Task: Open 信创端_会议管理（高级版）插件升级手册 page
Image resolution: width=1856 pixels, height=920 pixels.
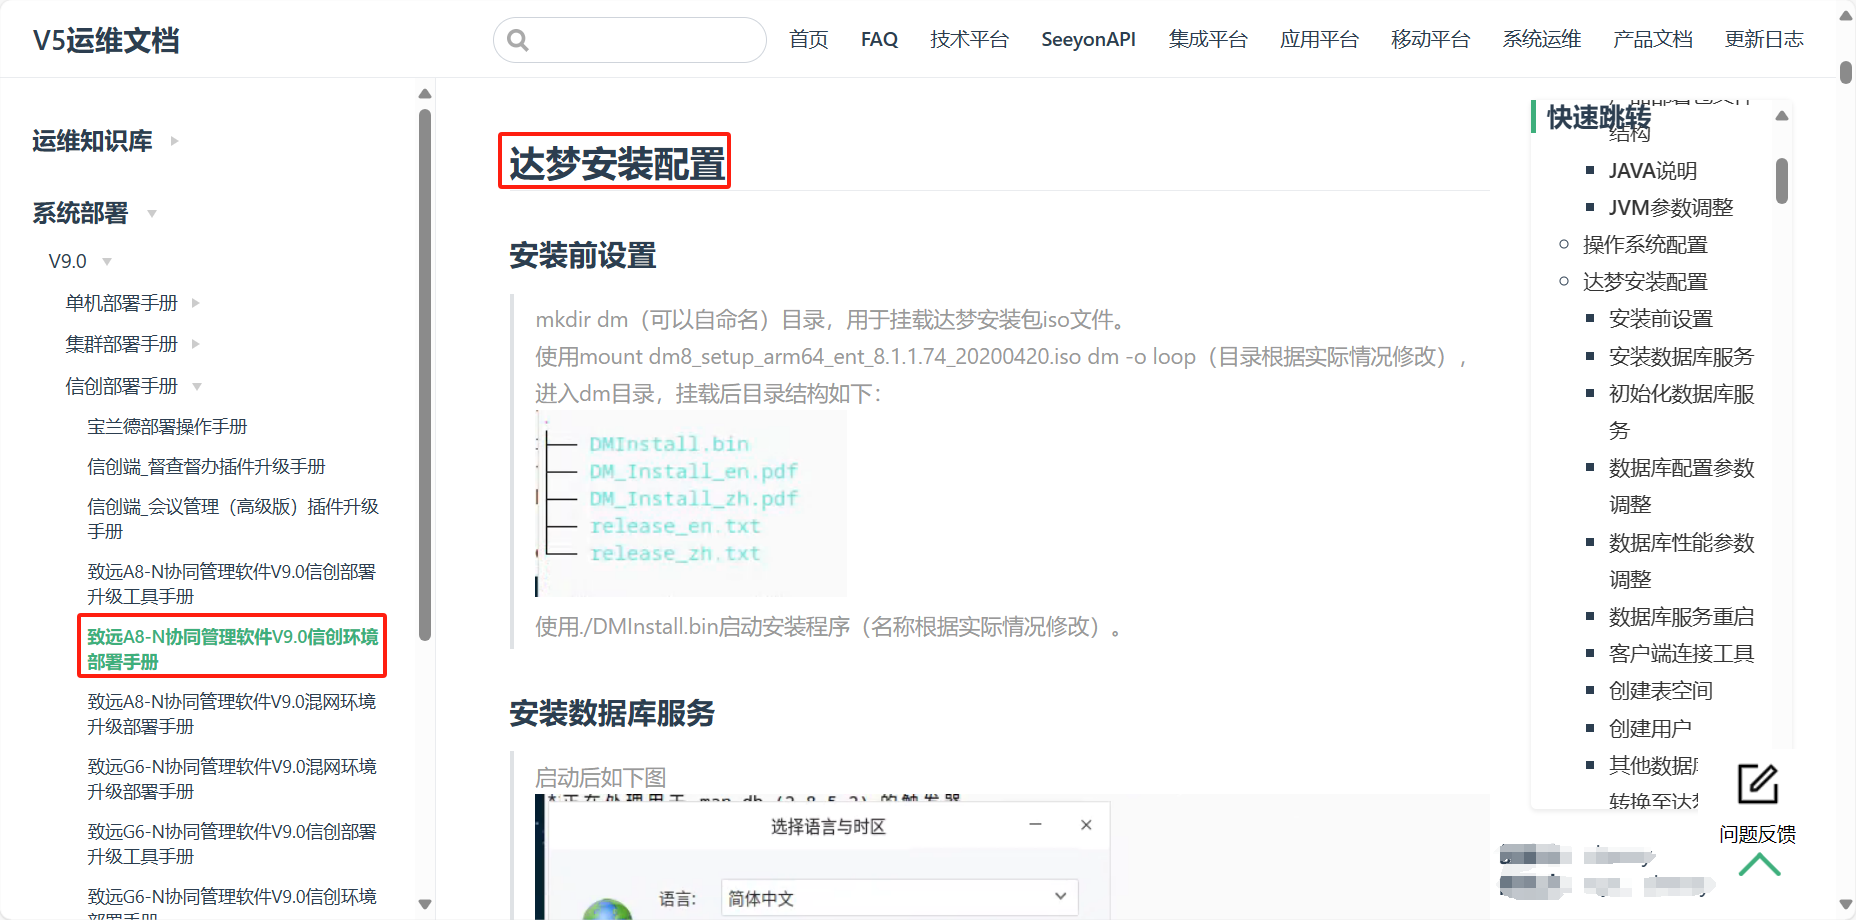Action: click(233, 519)
